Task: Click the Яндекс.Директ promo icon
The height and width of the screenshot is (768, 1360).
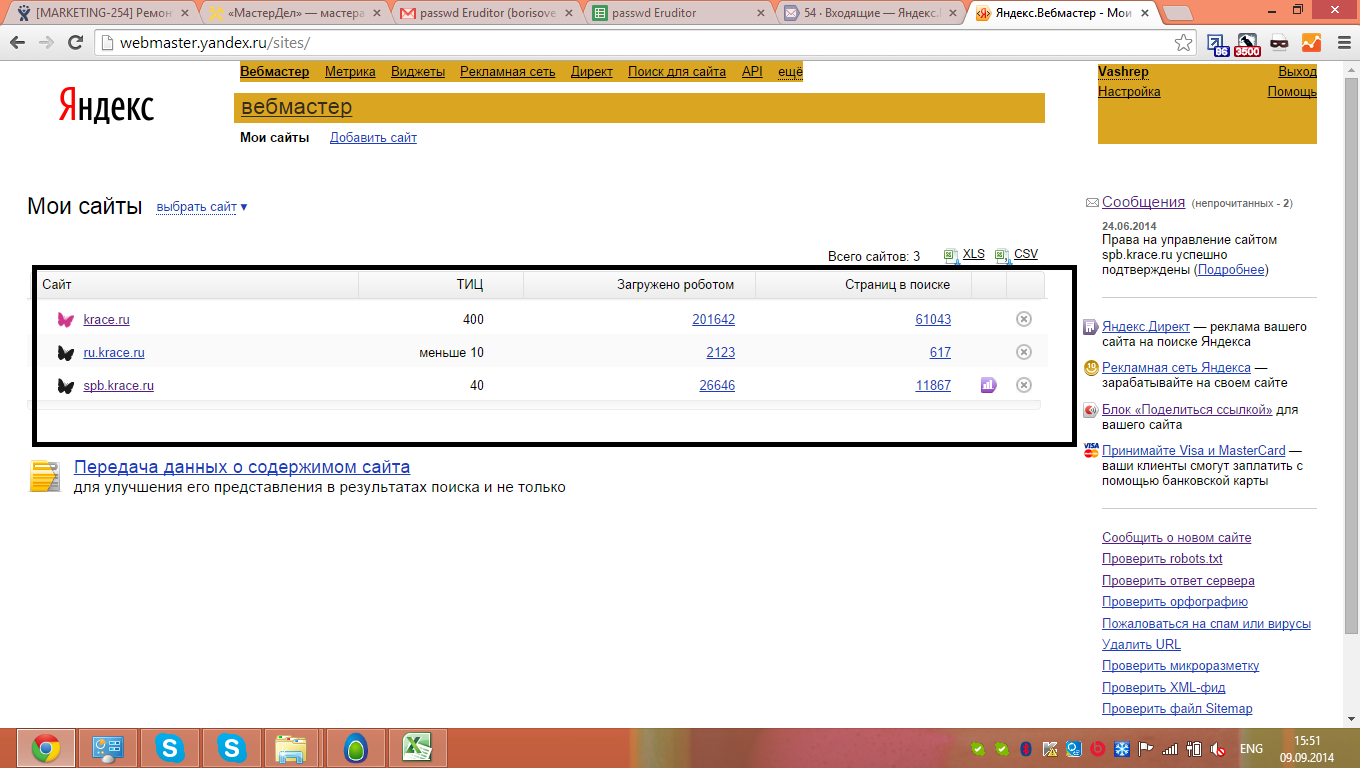Action: point(1091,327)
